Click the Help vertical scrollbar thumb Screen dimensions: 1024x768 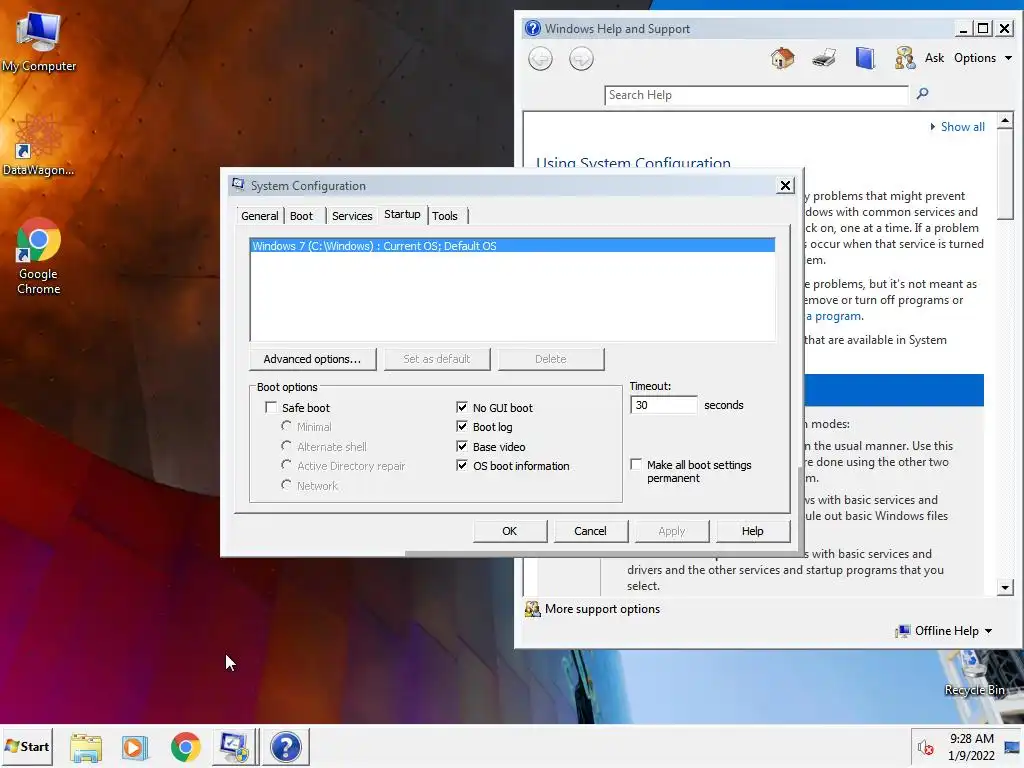point(1005,174)
